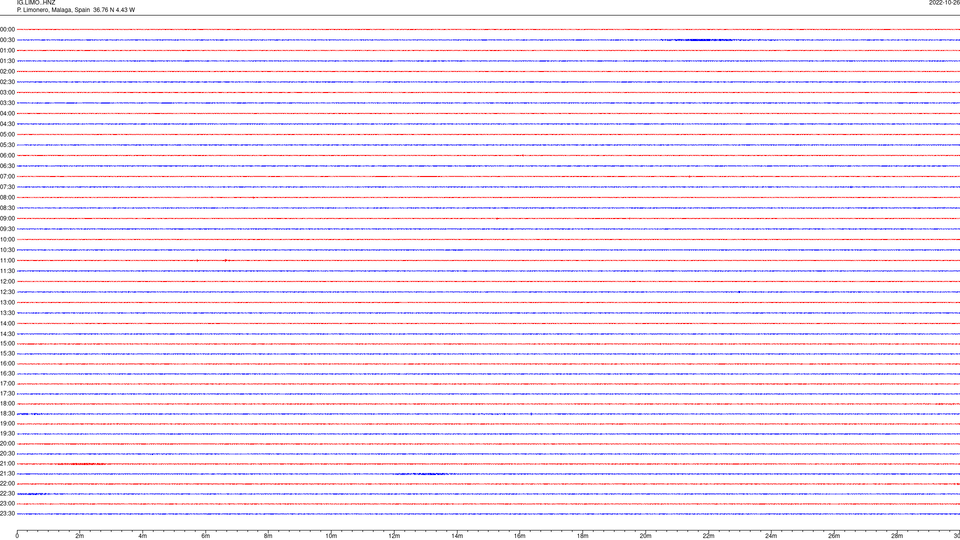Click the '09:30' trace time label
The image size is (960, 540).
7,230
